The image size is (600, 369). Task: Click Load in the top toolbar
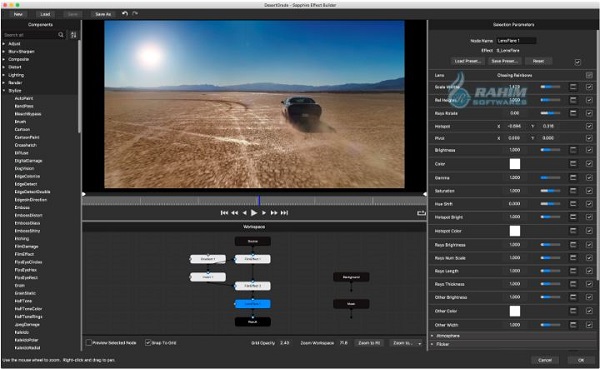[x=45, y=14]
